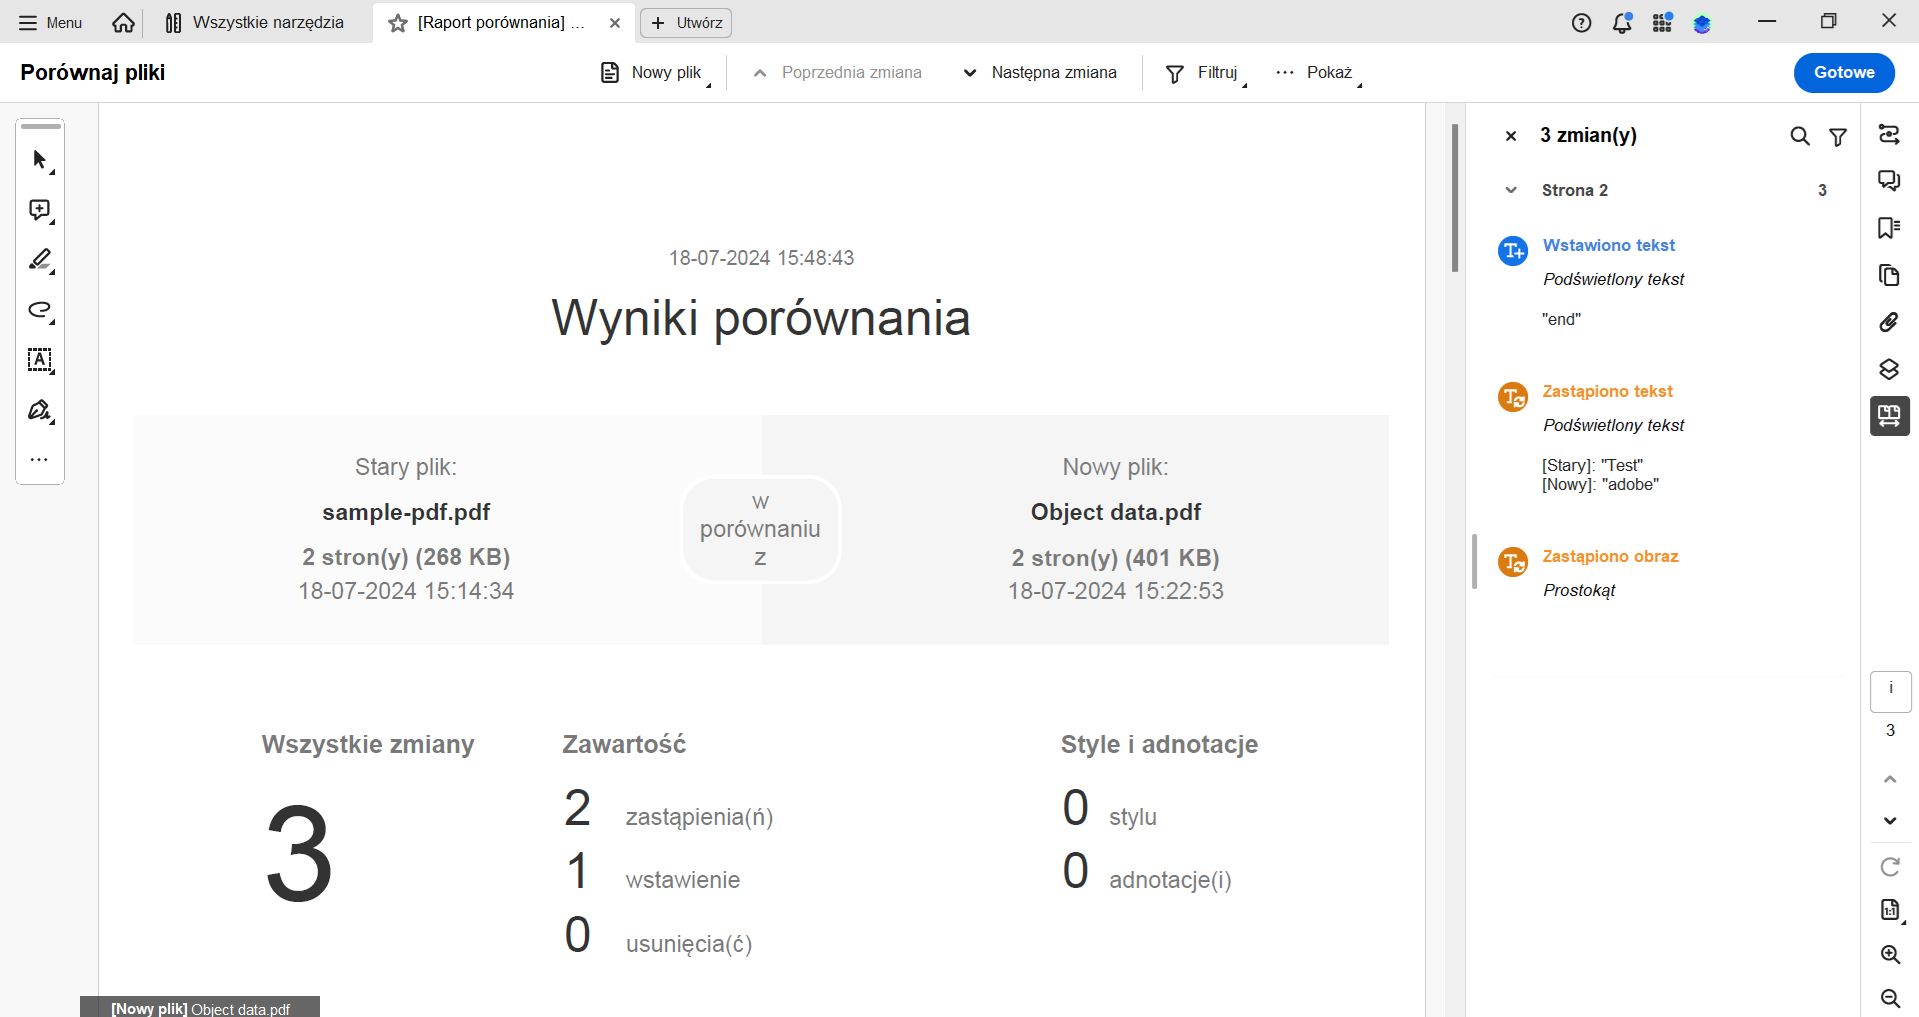The width and height of the screenshot is (1919, 1017).
Task: Select the Fill and Sign tool
Action: pyautogui.click(x=40, y=411)
